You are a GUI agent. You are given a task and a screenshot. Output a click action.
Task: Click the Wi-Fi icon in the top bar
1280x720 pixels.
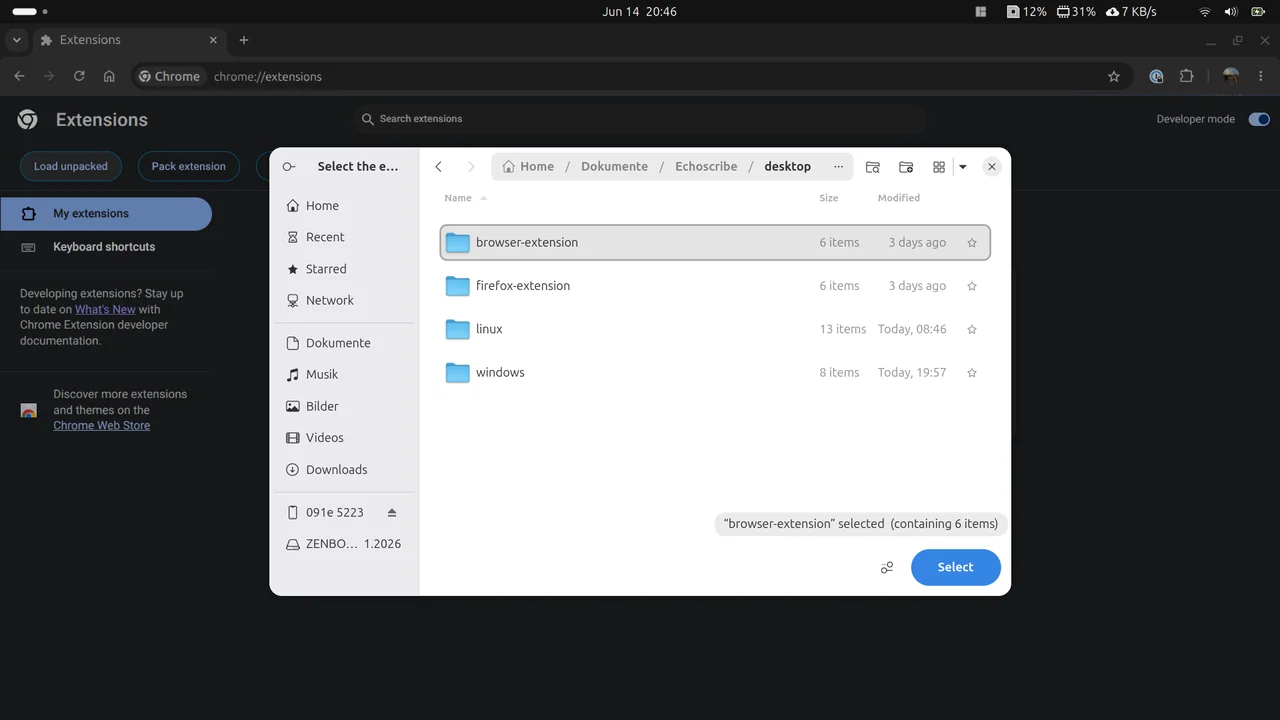1205,12
